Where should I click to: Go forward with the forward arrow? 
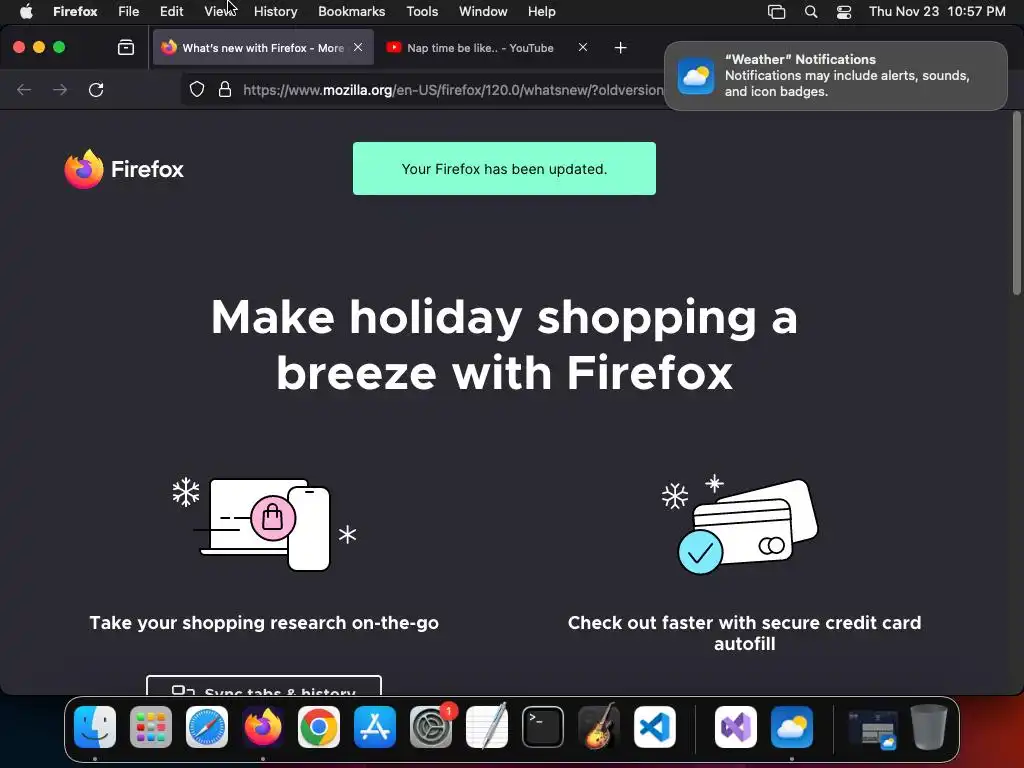(60, 89)
